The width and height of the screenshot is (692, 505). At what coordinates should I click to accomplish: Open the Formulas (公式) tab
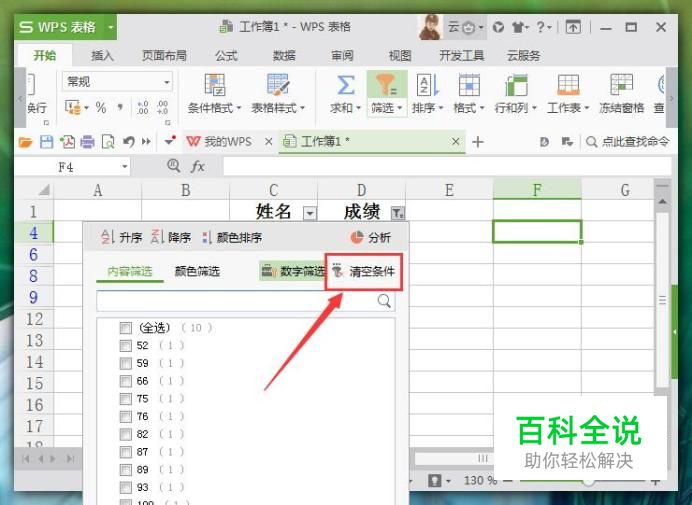(x=226, y=56)
